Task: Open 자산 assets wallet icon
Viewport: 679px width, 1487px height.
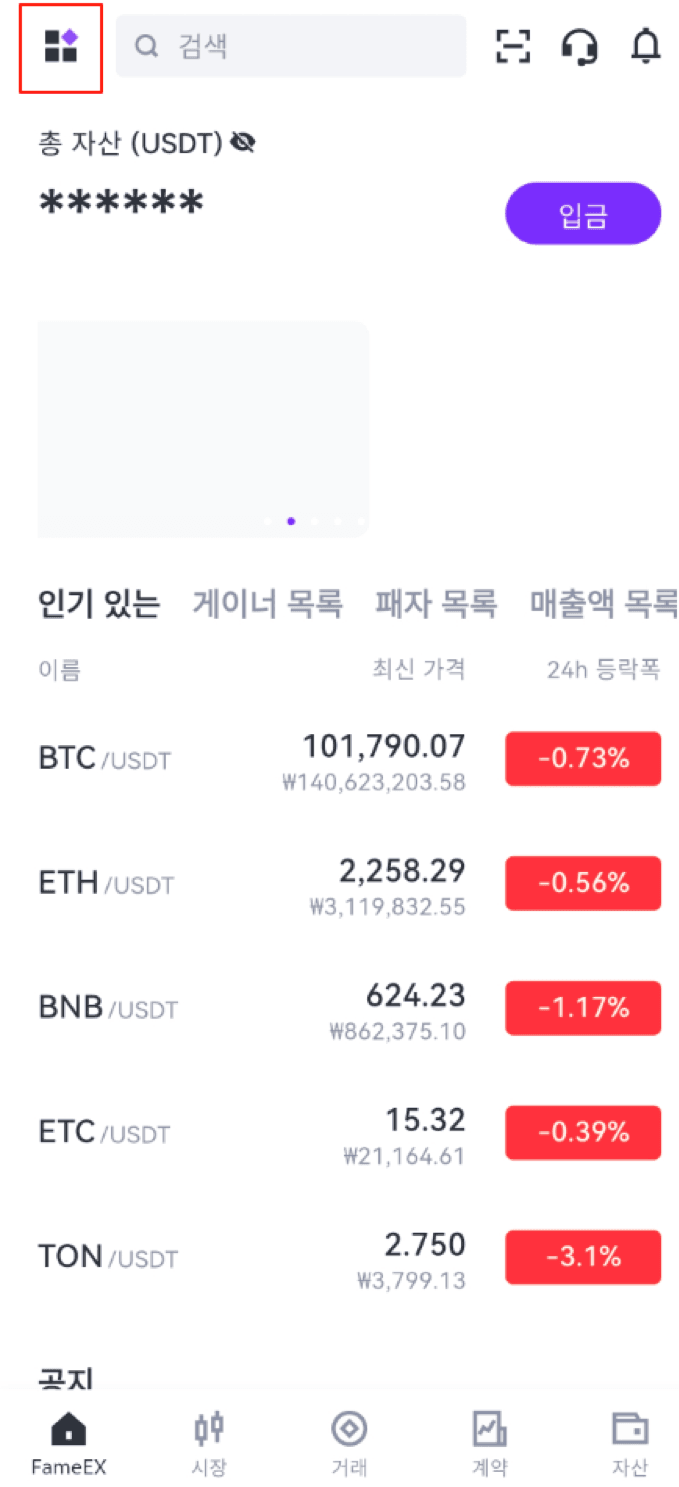Action: [630, 1429]
